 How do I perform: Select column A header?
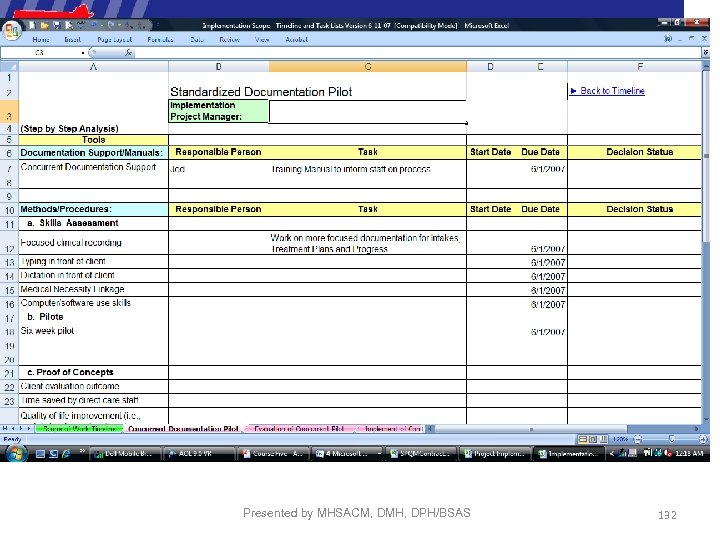point(93,67)
